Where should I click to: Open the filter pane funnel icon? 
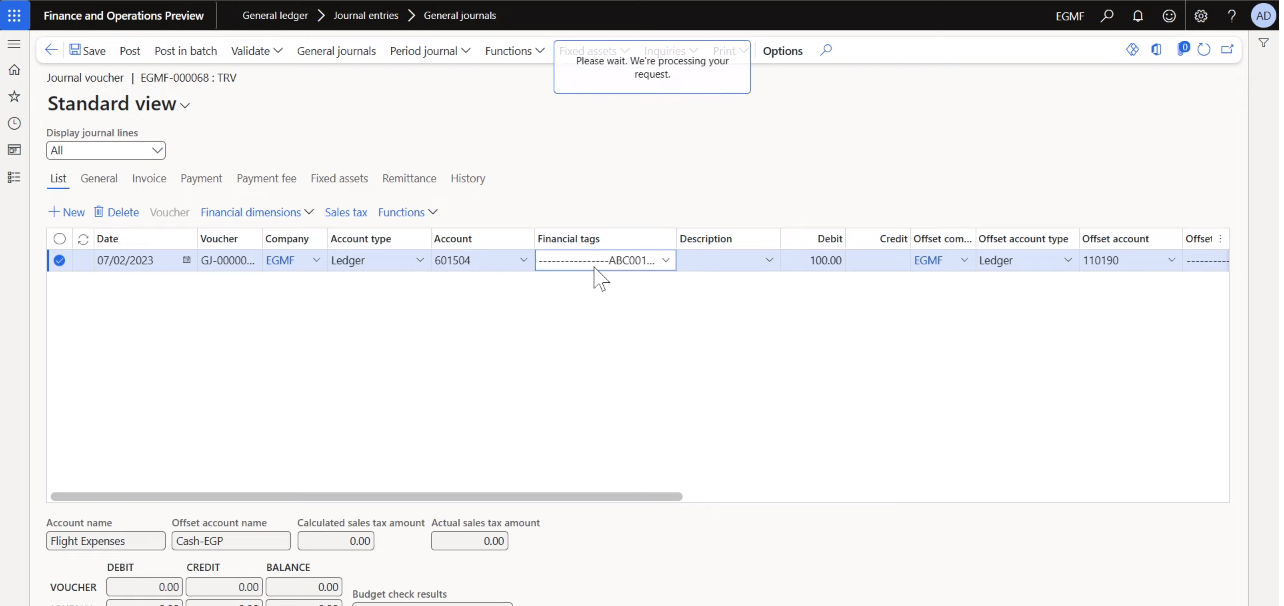[1263, 43]
